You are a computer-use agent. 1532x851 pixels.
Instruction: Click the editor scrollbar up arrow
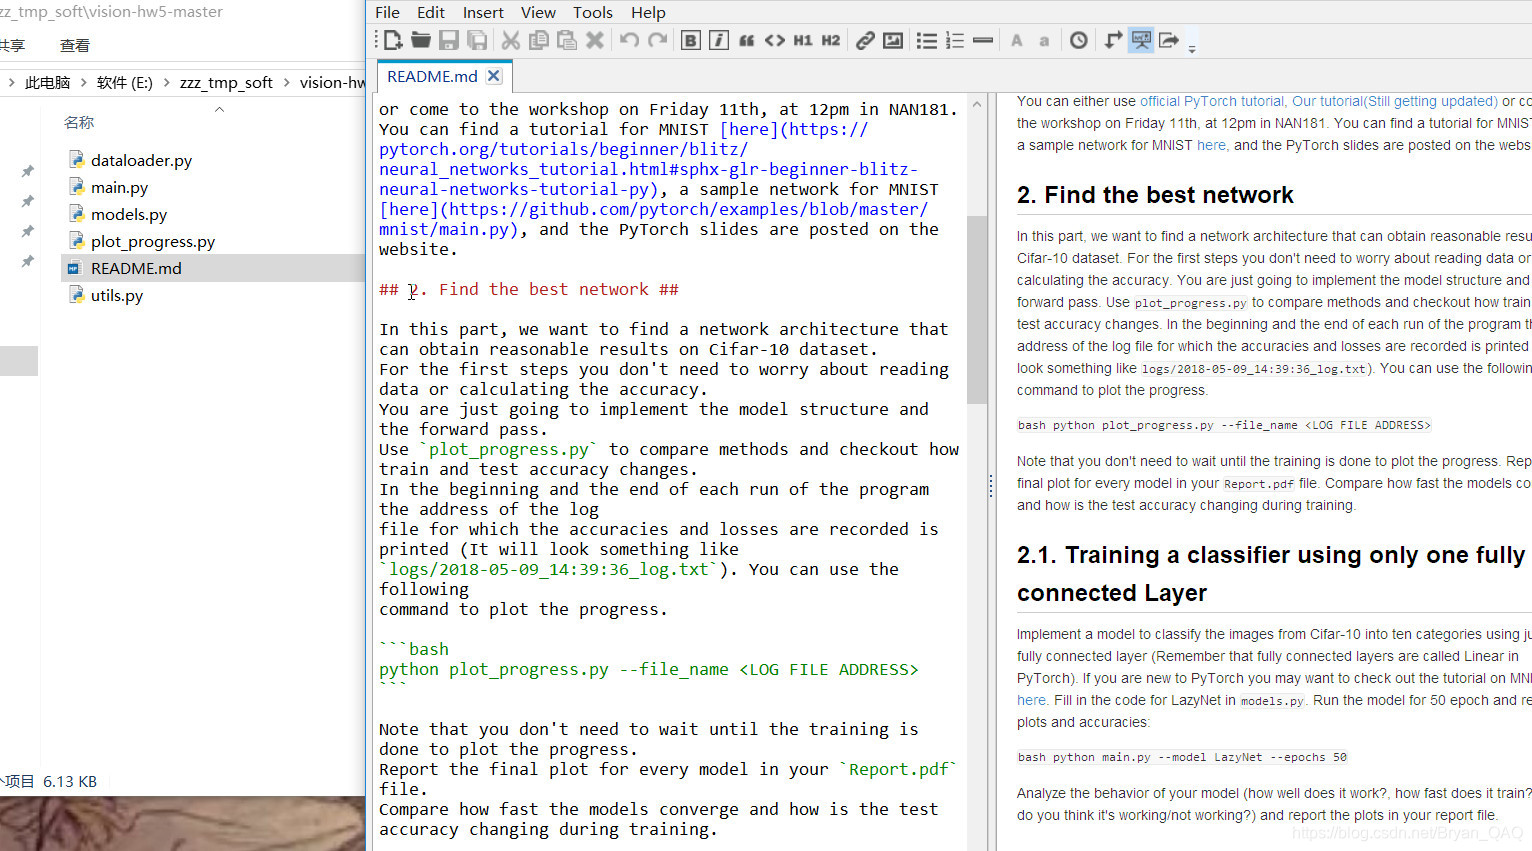point(977,104)
